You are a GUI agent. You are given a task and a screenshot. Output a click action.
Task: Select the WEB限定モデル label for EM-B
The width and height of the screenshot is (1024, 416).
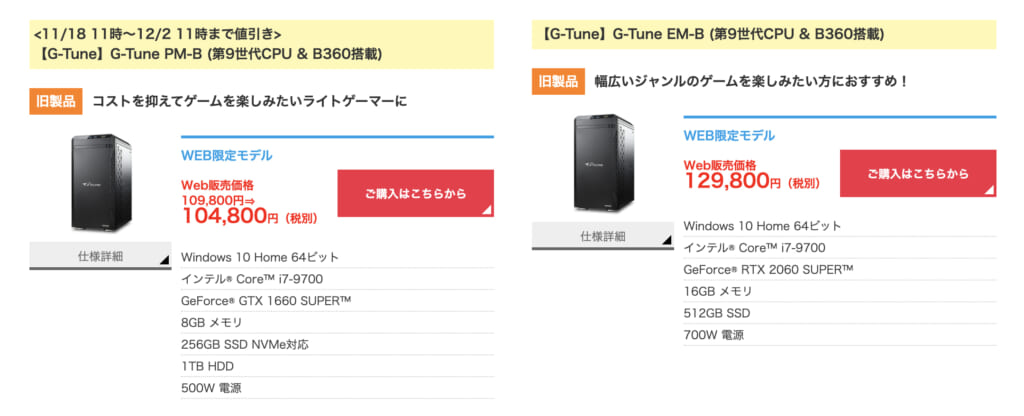[729, 136]
